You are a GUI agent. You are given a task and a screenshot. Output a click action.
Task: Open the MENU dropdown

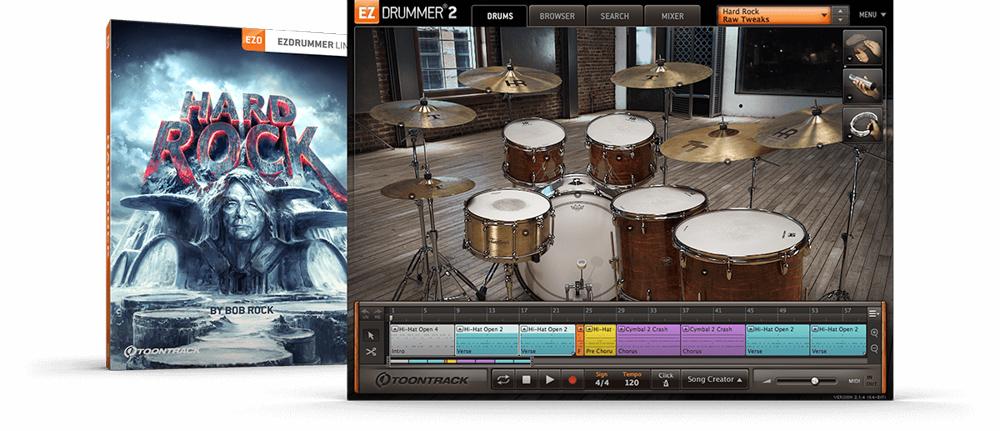click(x=872, y=15)
